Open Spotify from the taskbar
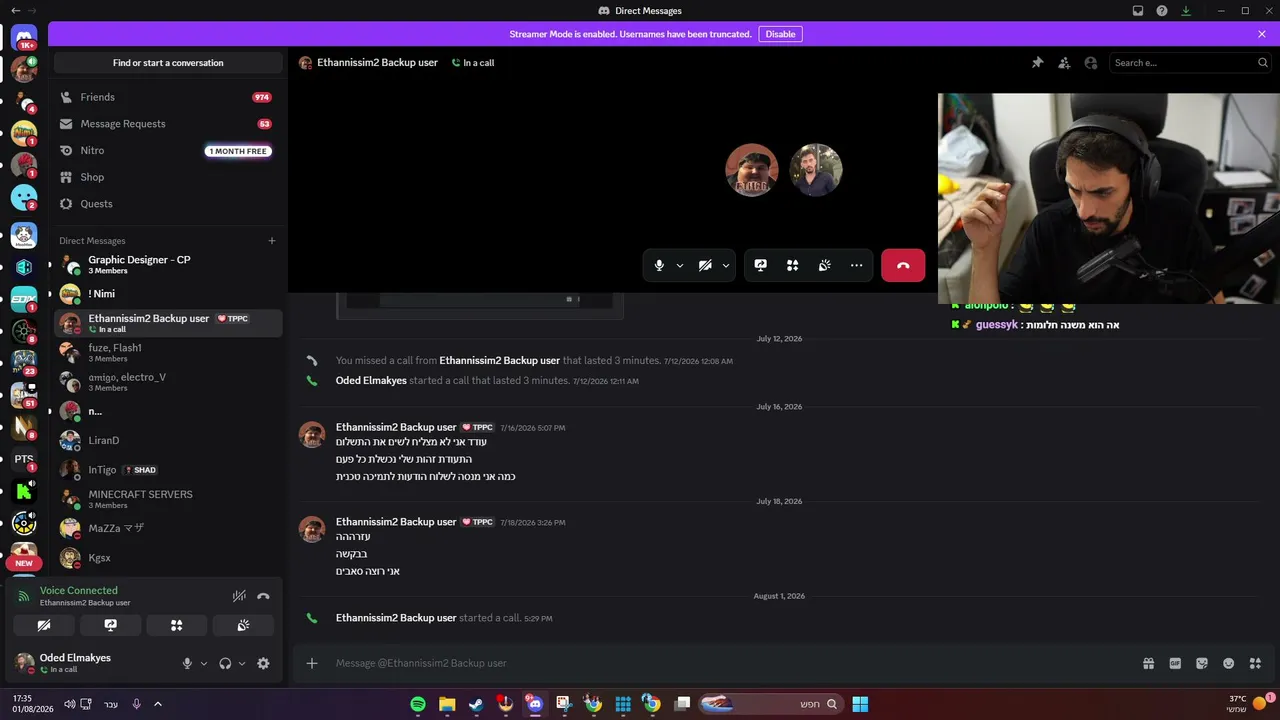 tap(418, 704)
